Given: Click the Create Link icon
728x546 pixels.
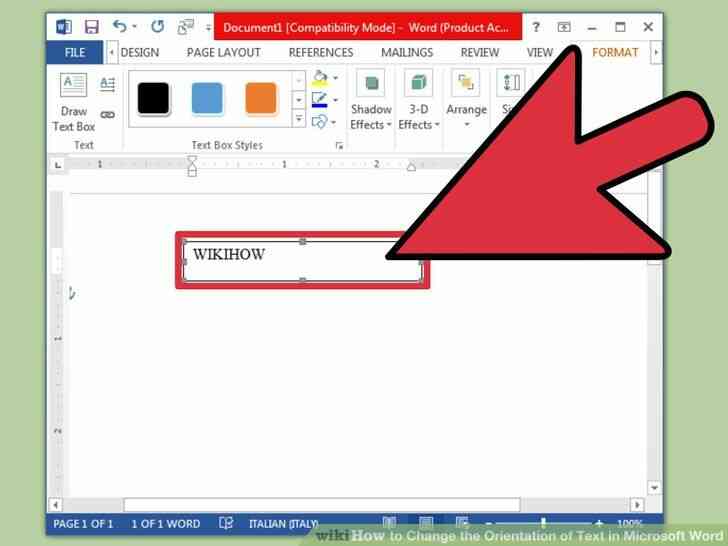Looking at the screenshot, I should 108,115.
